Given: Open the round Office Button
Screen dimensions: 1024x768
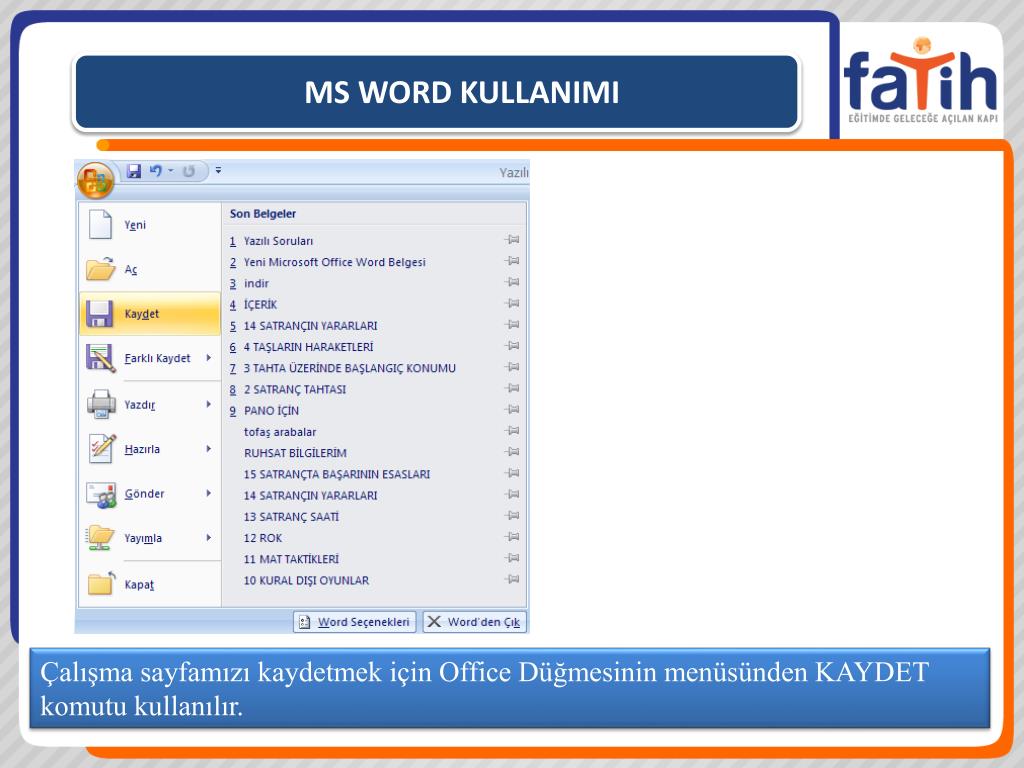Looking at the screenshot, I should click(95, 180).
